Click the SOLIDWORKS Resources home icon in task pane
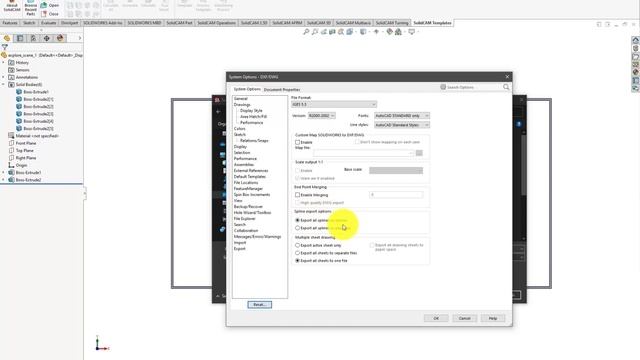This screenshot has height=360, width=640. point(636,40)
